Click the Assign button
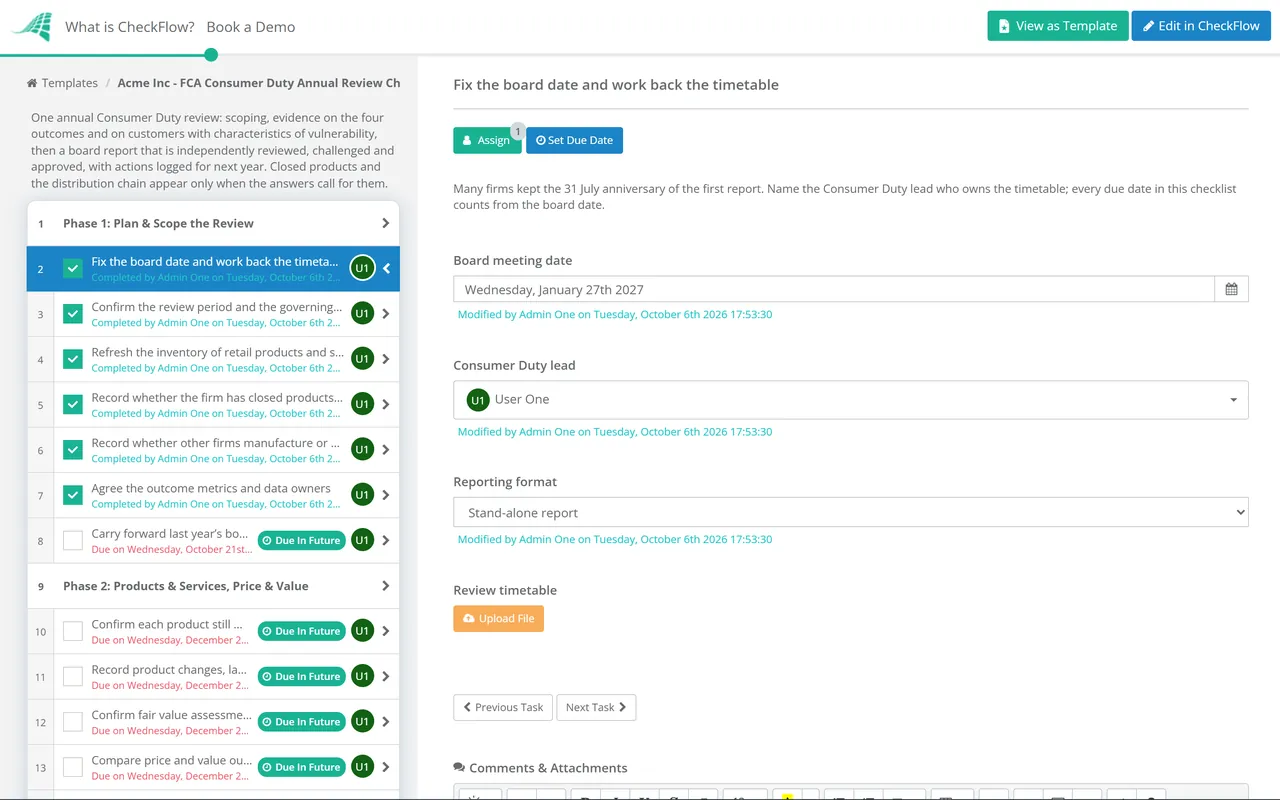Screen dimensions: 1280x800 click(x=487, y=140)
